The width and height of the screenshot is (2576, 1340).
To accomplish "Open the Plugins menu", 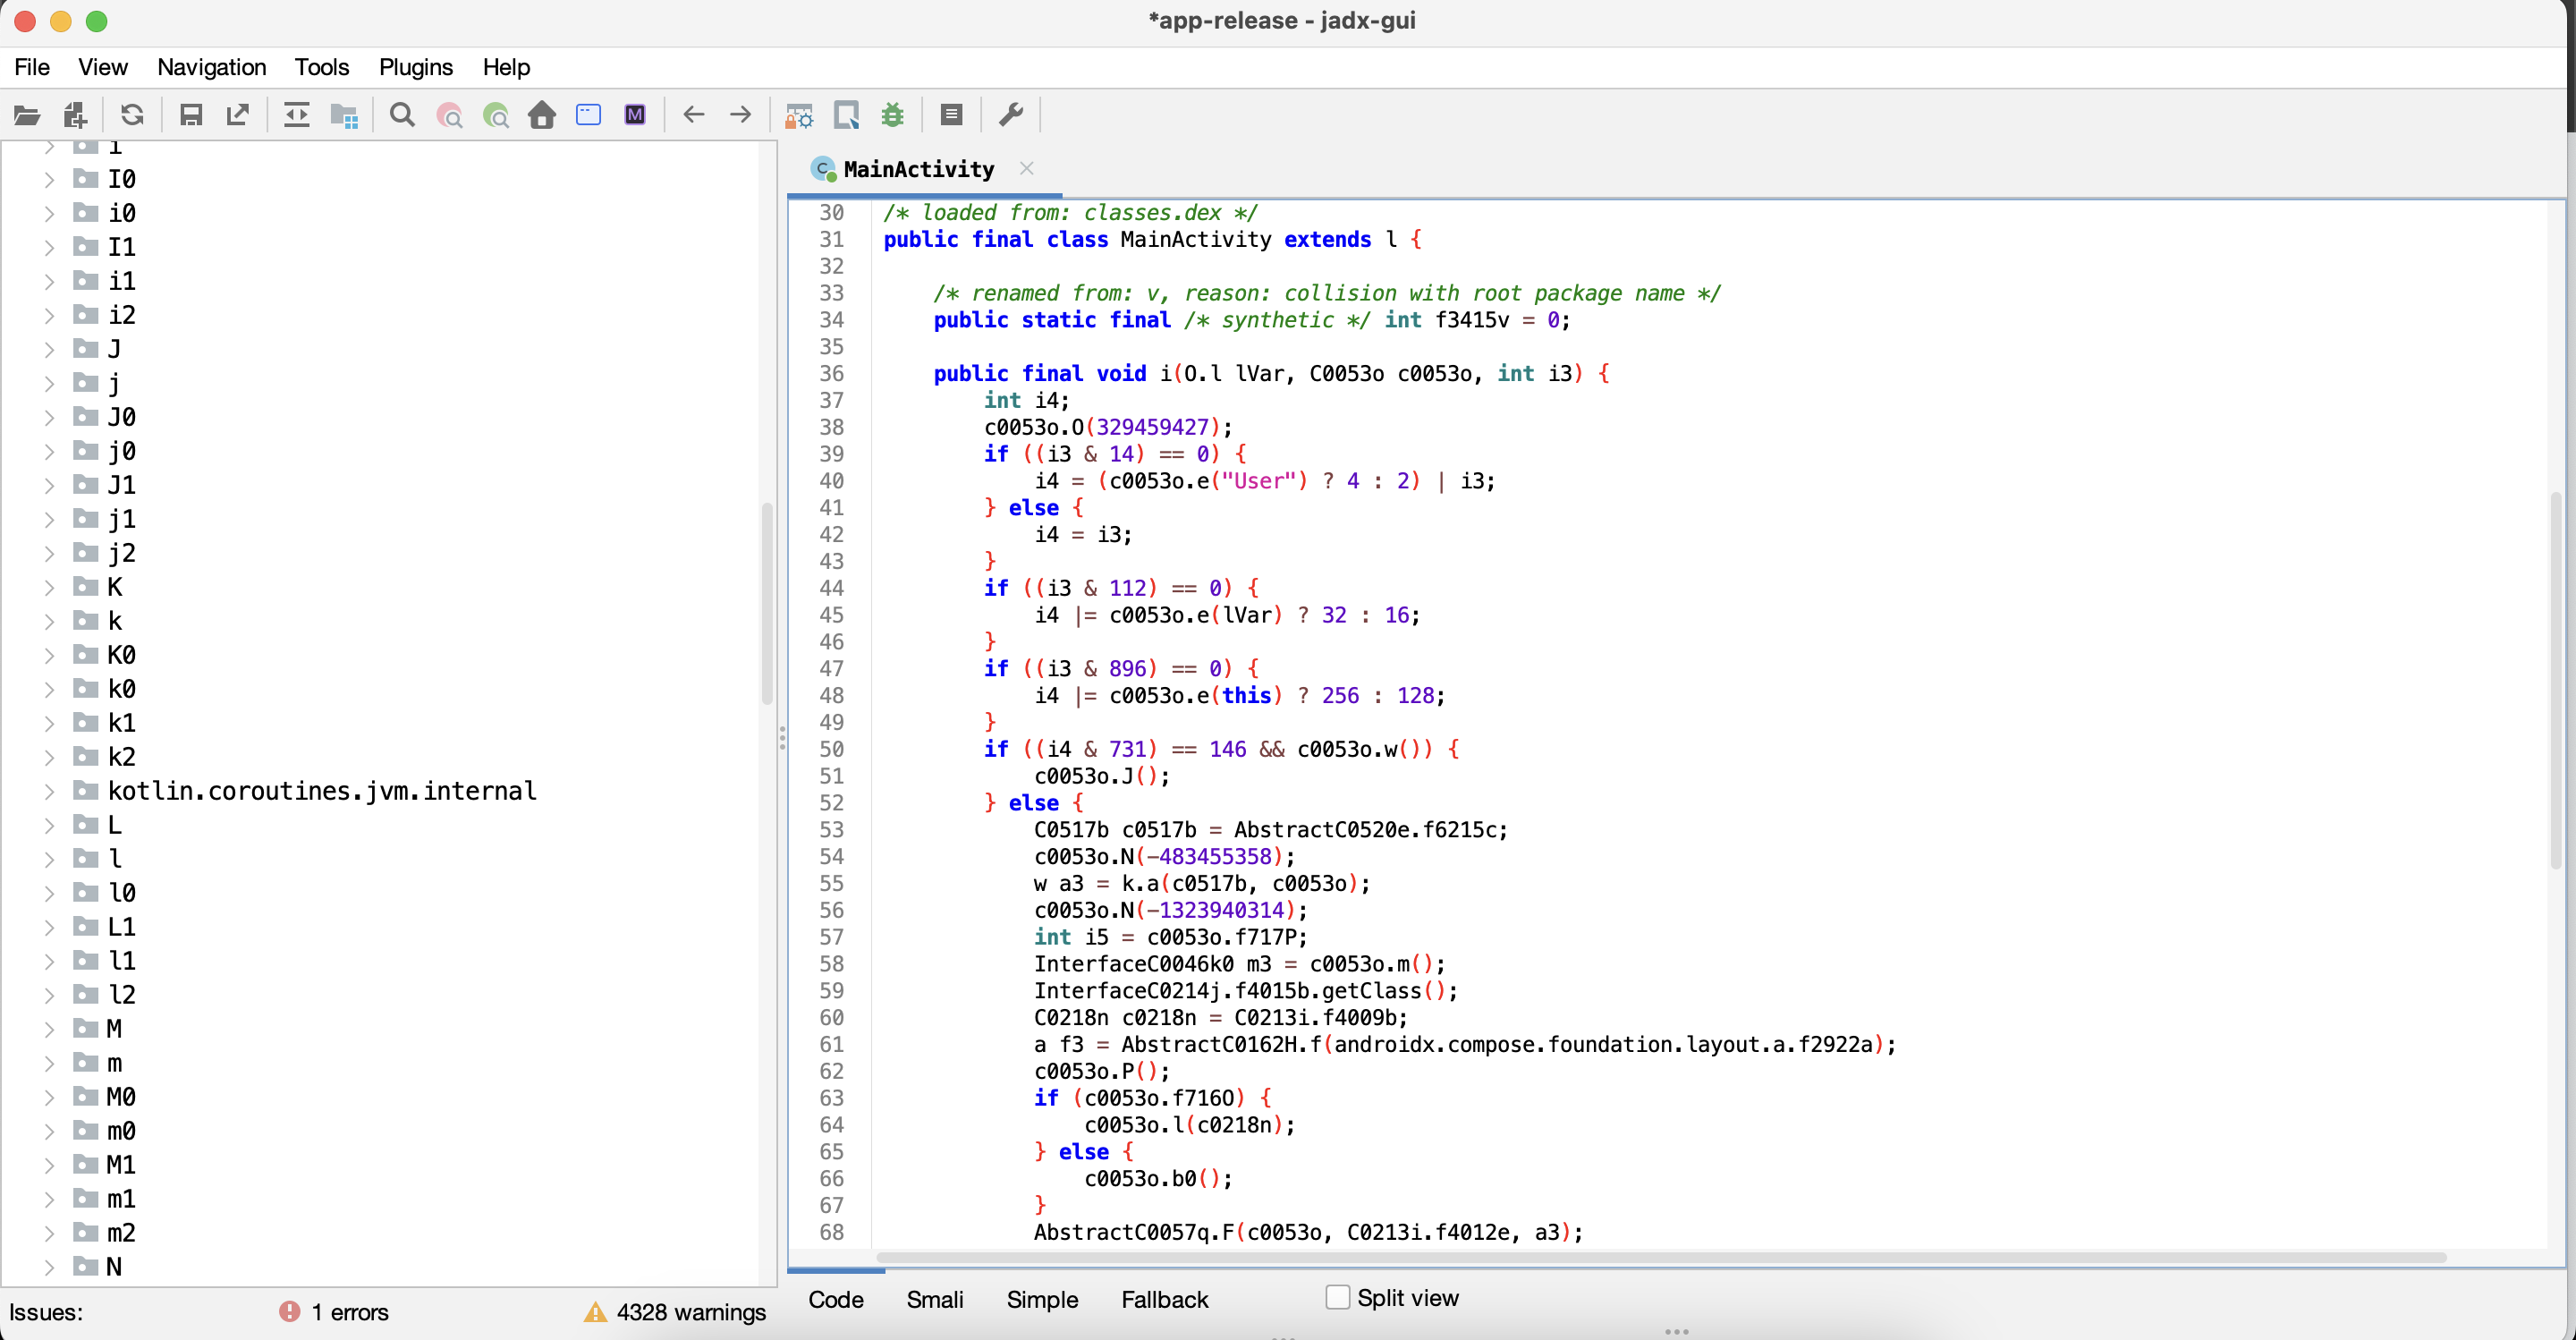I will pyautogui.click(x=415, y=67).
